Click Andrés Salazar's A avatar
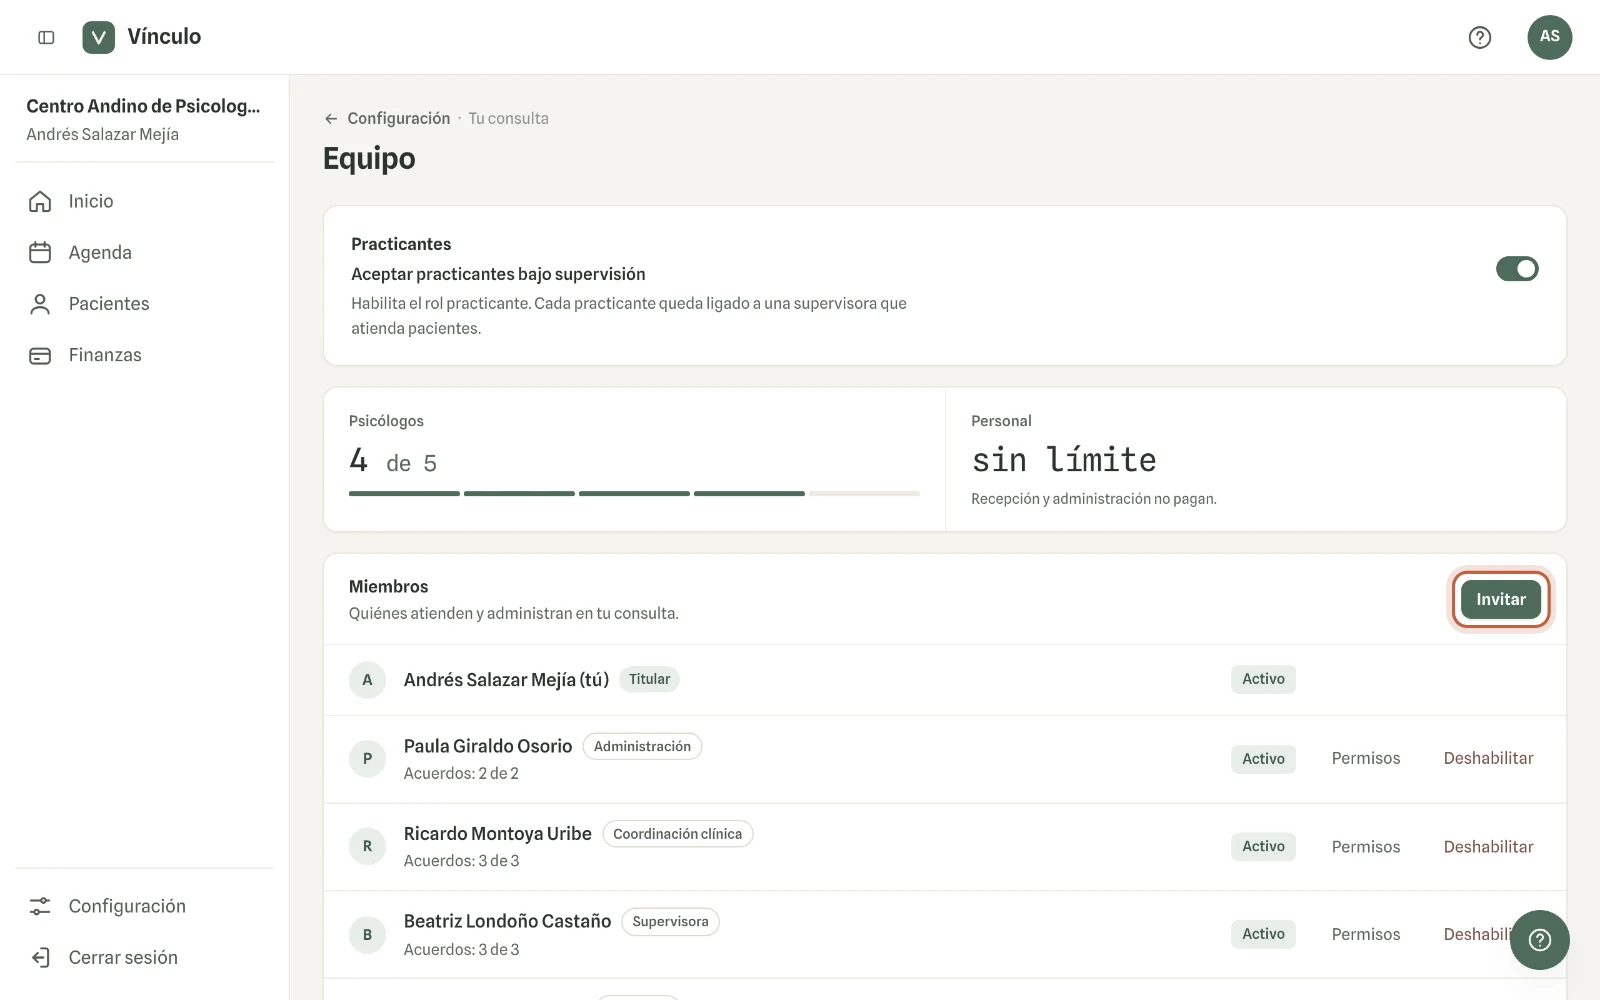The width and height of the screenshot is (1600, 1000). click(x=367, y=679)
